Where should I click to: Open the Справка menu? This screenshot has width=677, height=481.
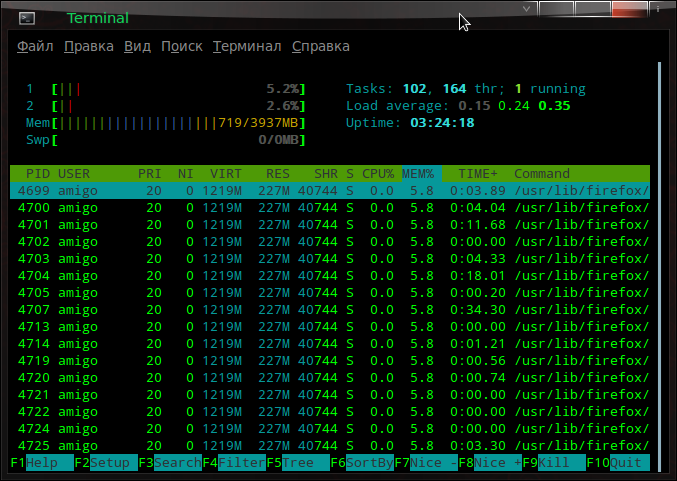(x=321, y=46)
